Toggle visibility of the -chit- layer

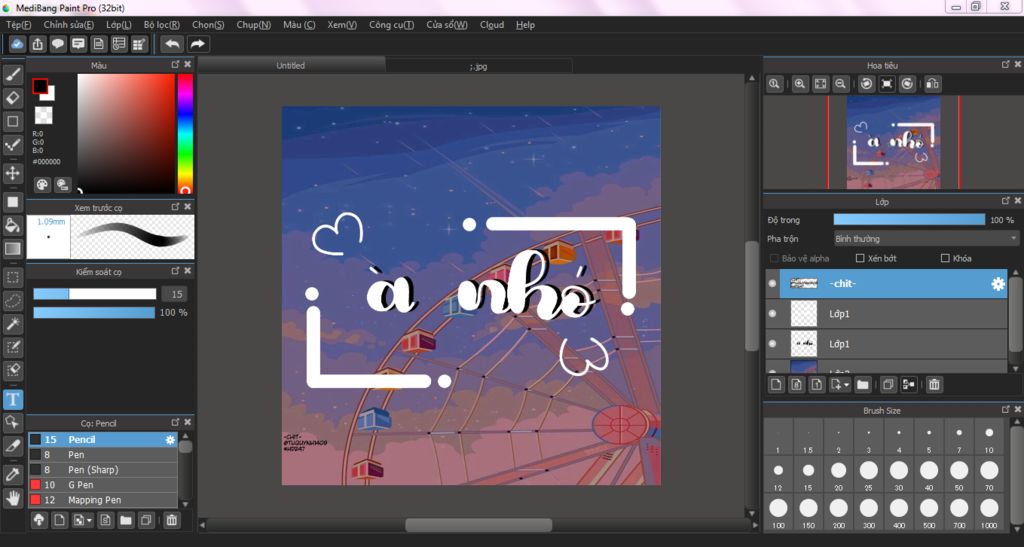[773, 283]
